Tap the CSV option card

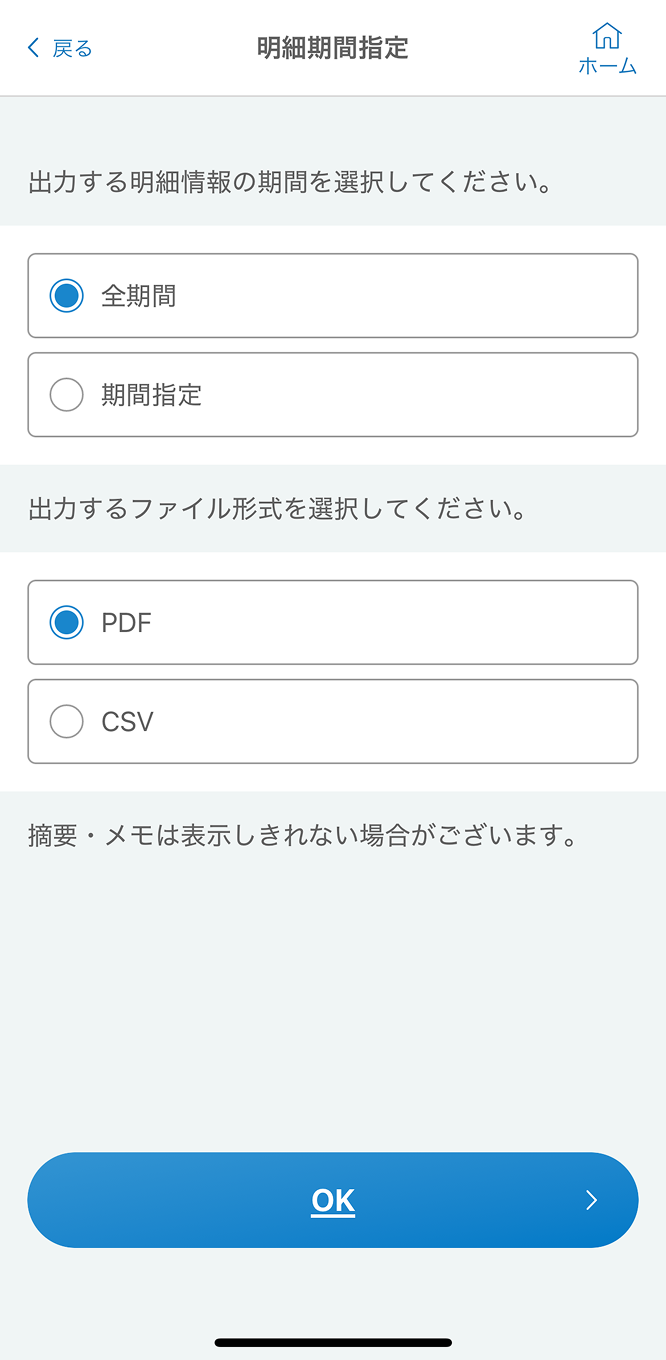point(333,721)
